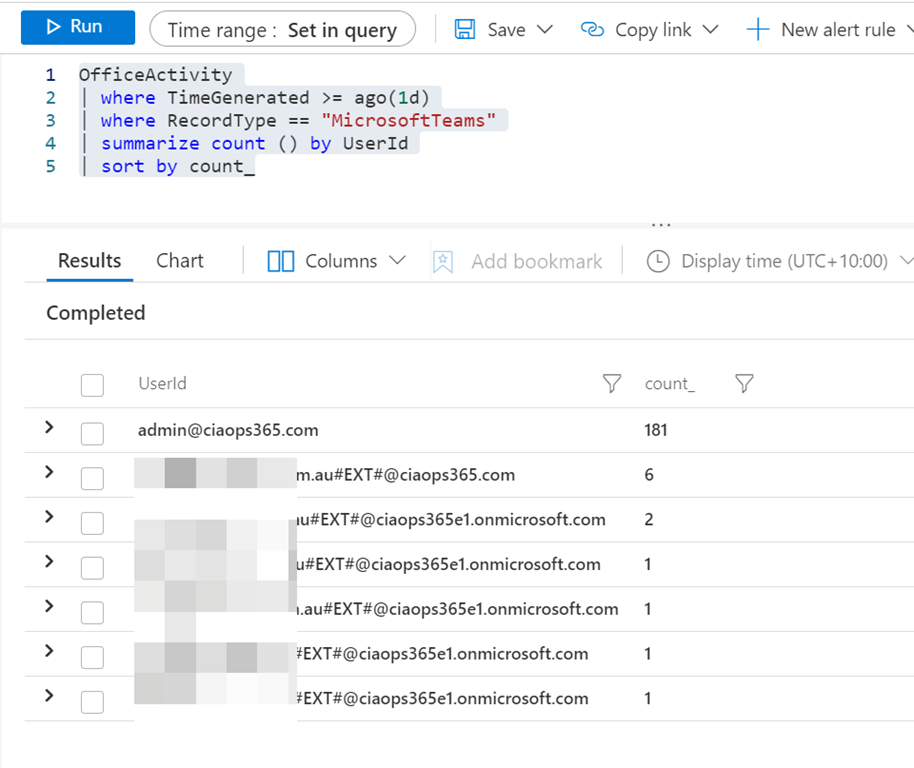Open the Time range selector
914x768 pixels.
coord(282,30)
